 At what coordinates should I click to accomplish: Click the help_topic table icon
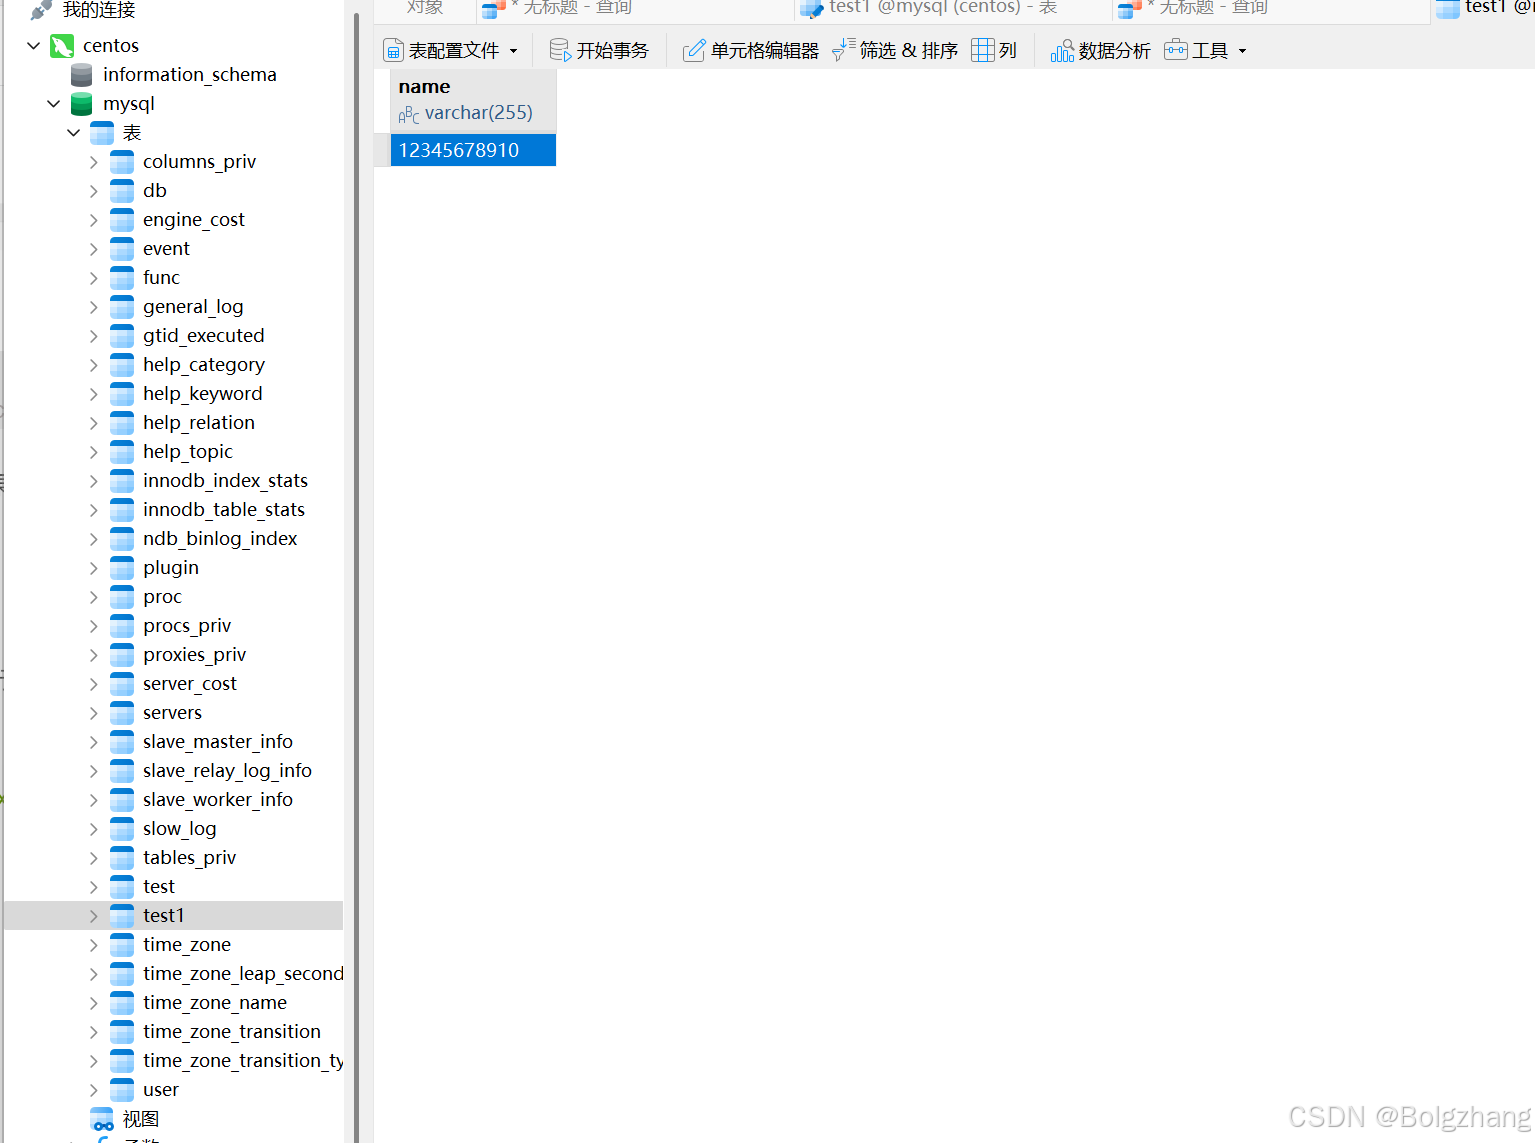[122, 452]
